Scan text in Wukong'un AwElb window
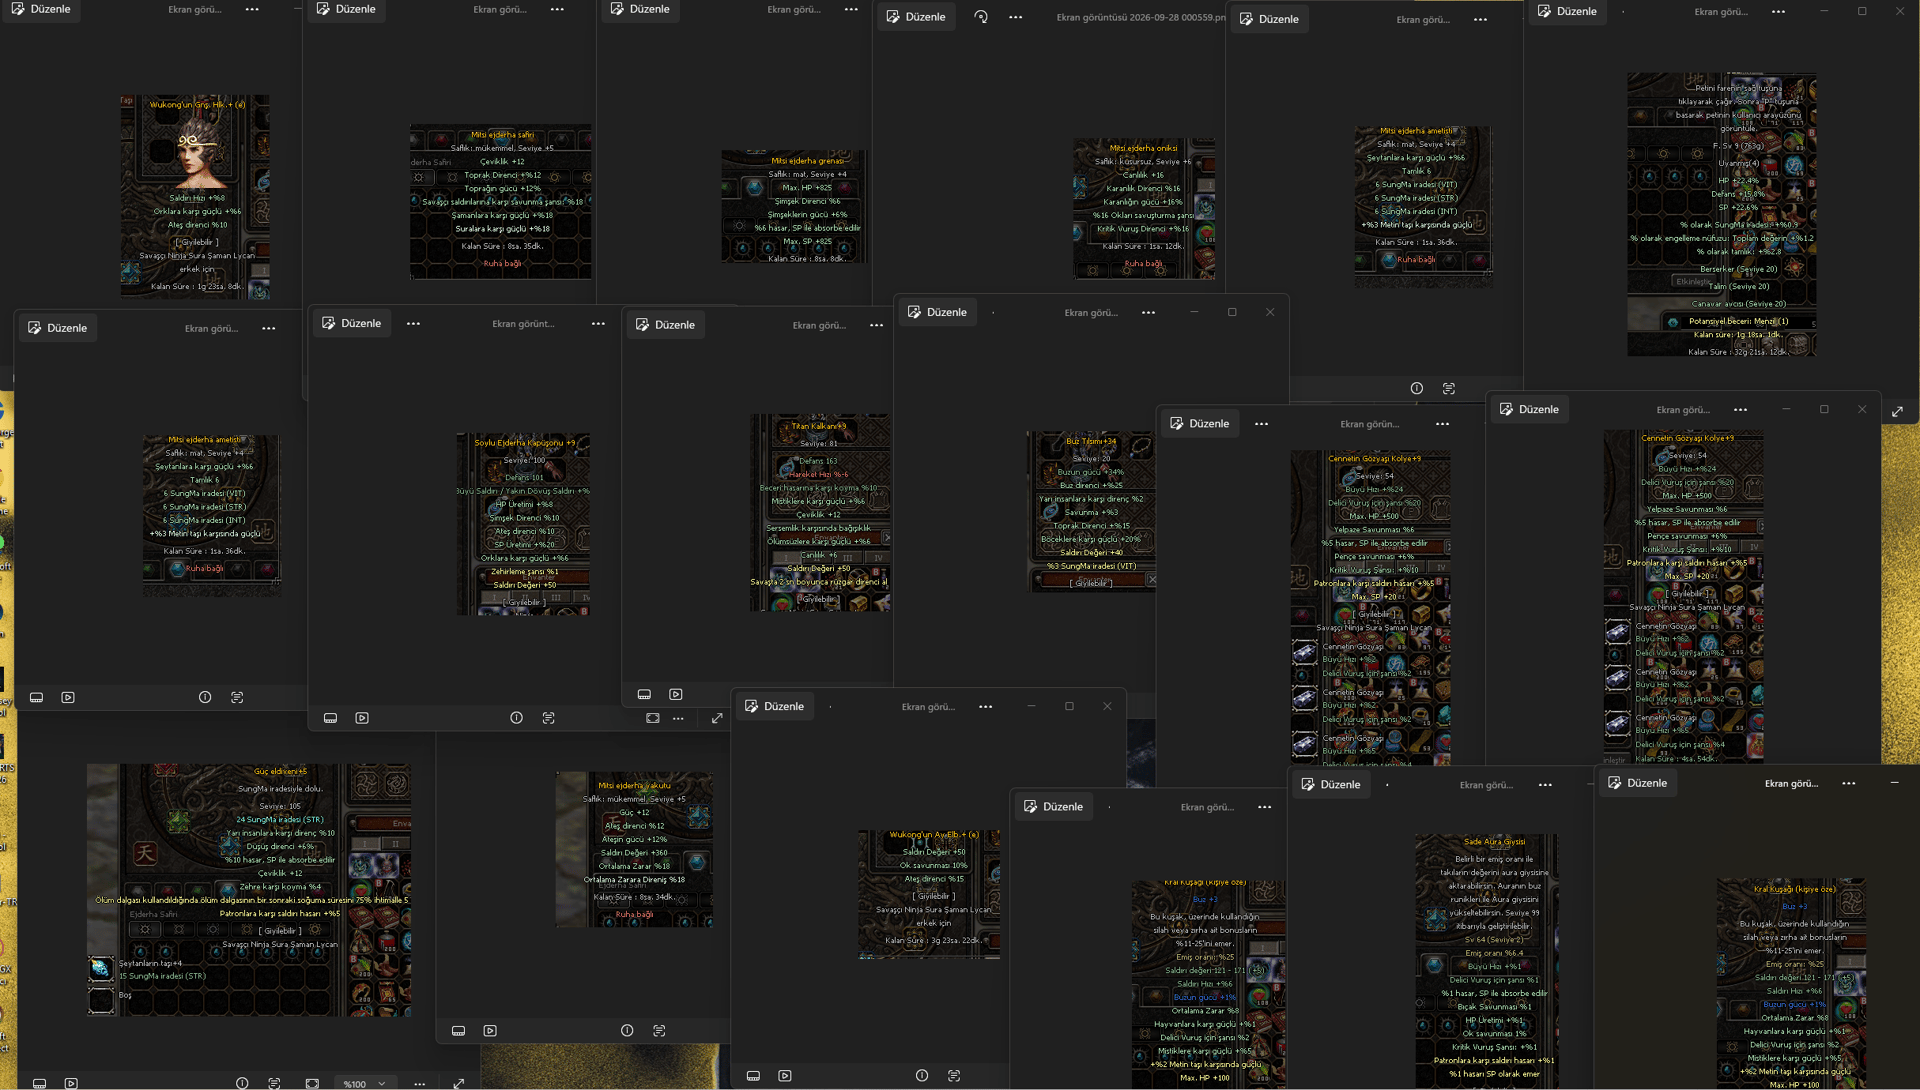 point(954,1075)
